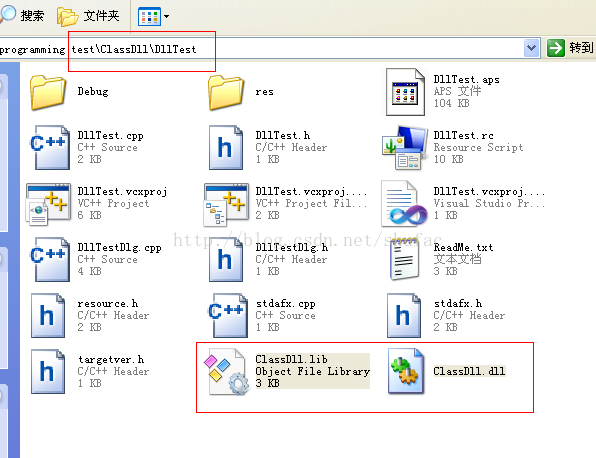Image resolution: width=596 pixels, height=458 pixels.
Task: Click the res folder name
Action: click(265, 92)
